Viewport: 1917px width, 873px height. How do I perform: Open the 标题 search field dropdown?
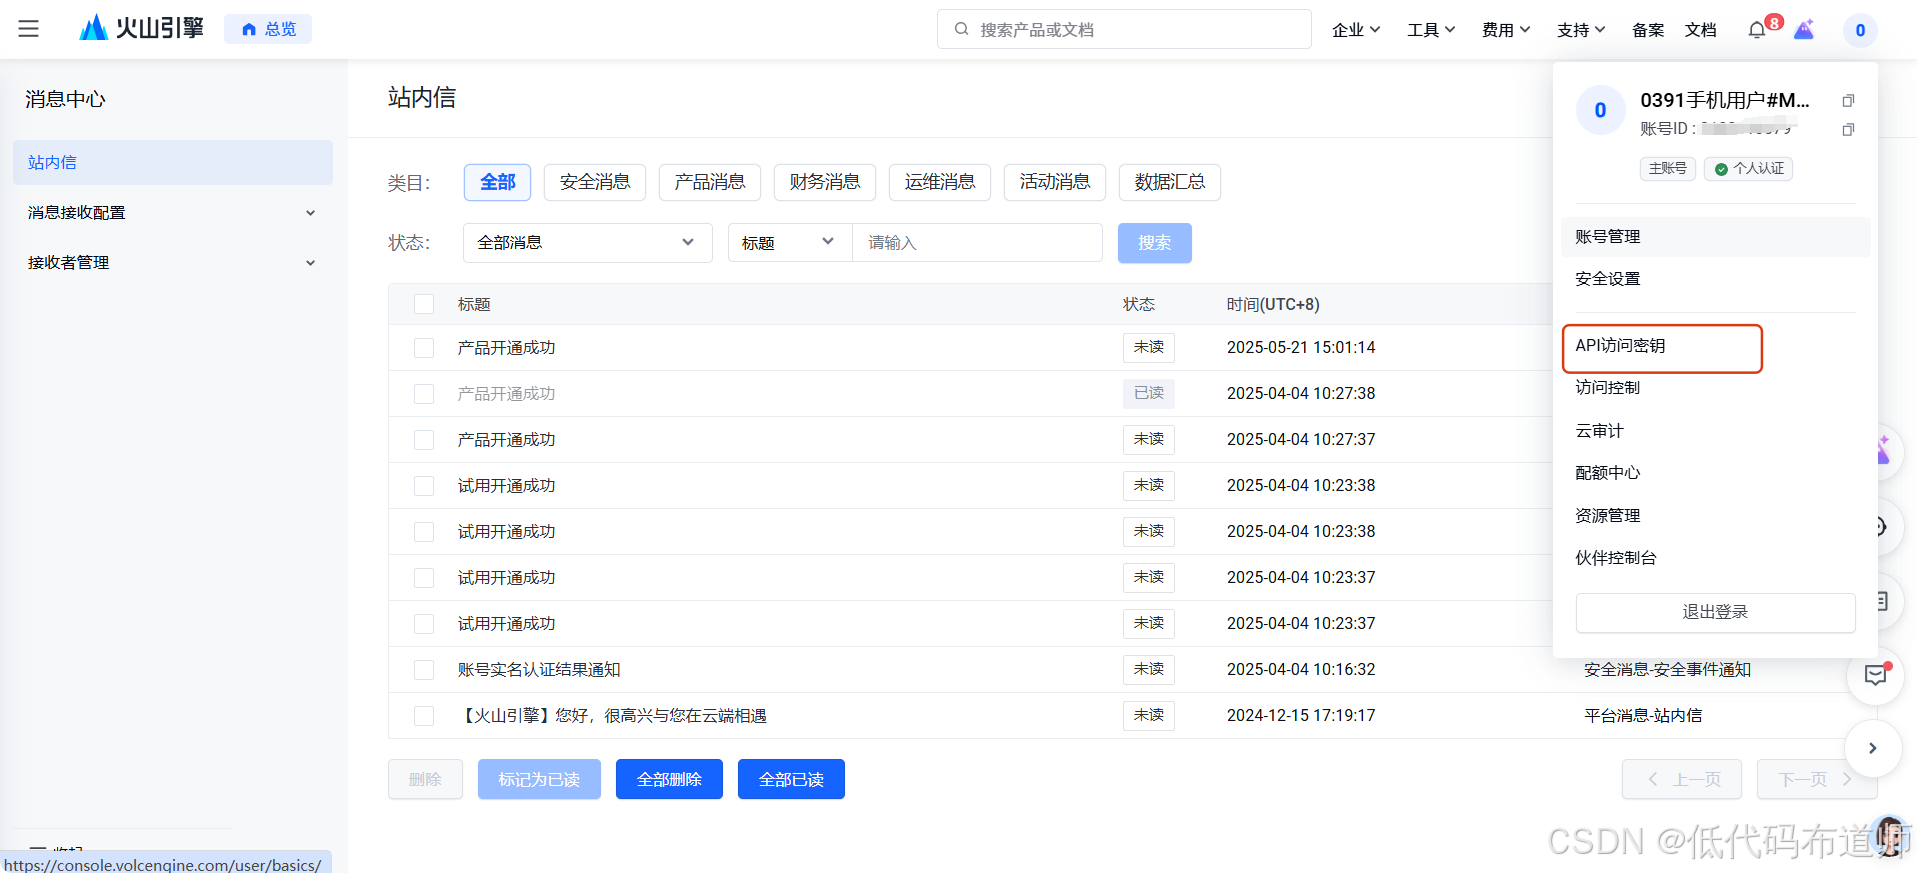click(x=789, y=243)
